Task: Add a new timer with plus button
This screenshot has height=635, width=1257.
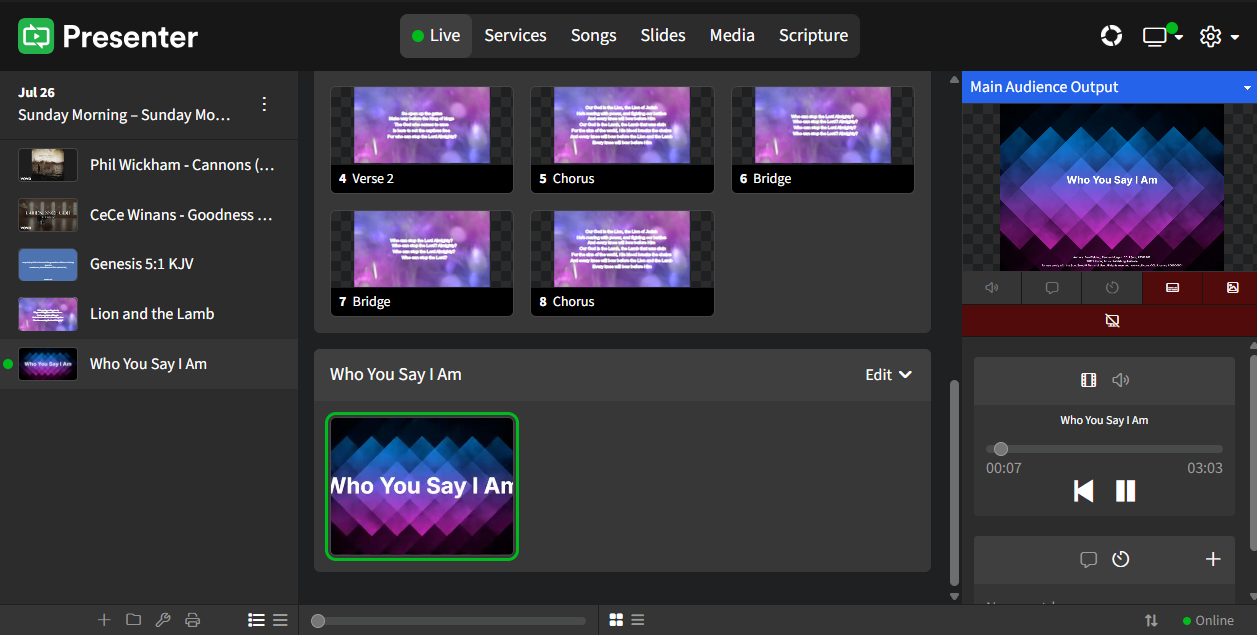Action: (x=1213, y=560)
